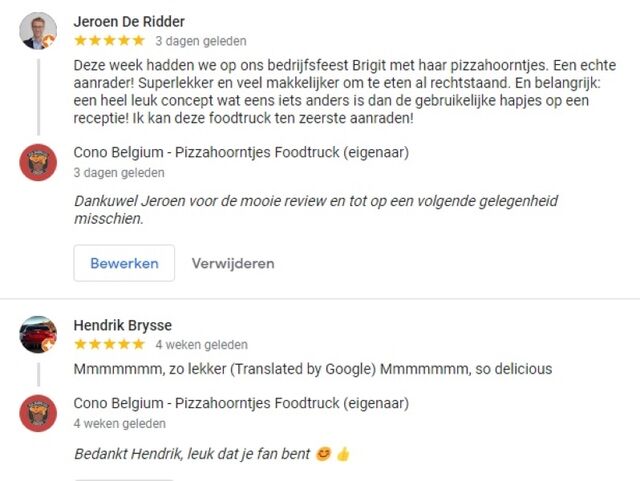Open reviewer name Jeroen De Ridder

click(129, 22)
